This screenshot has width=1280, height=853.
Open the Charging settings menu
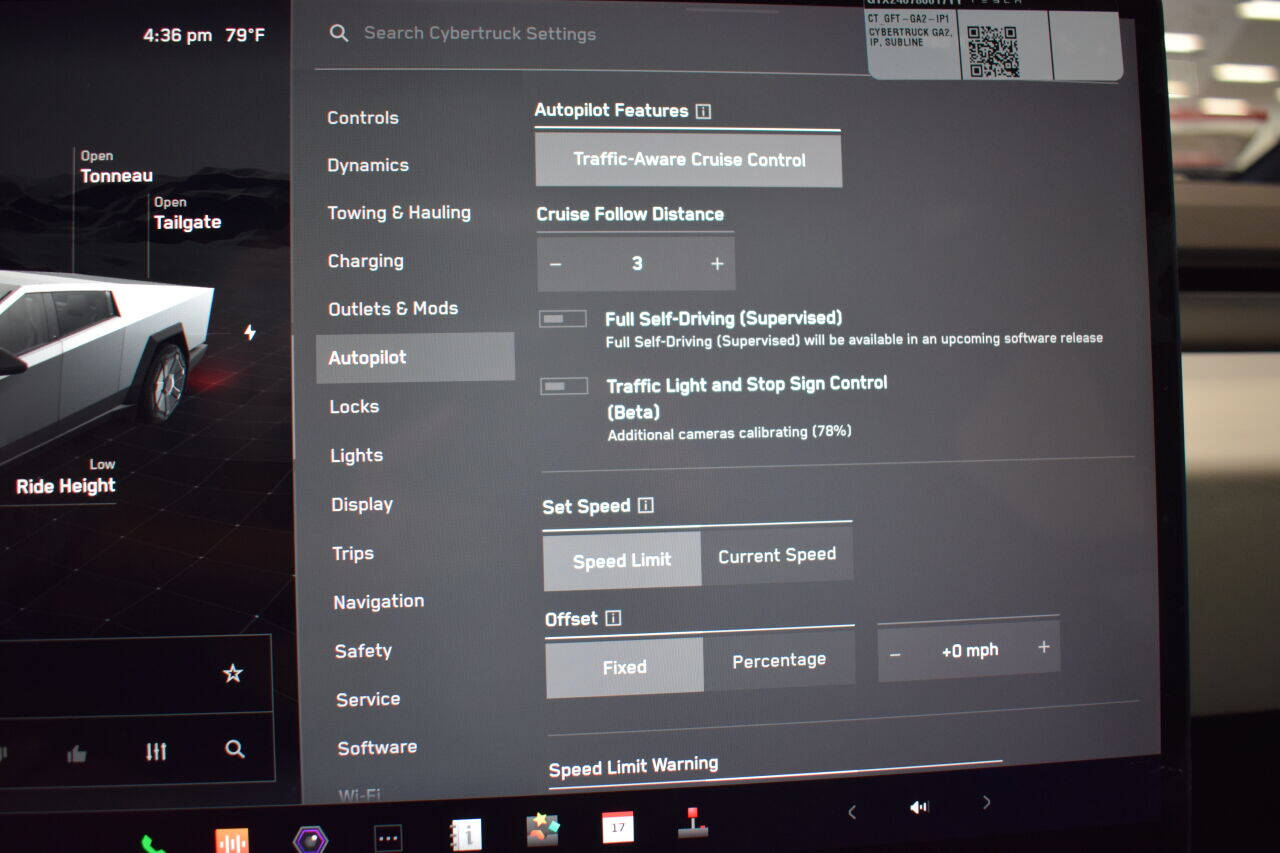[366, 261]
